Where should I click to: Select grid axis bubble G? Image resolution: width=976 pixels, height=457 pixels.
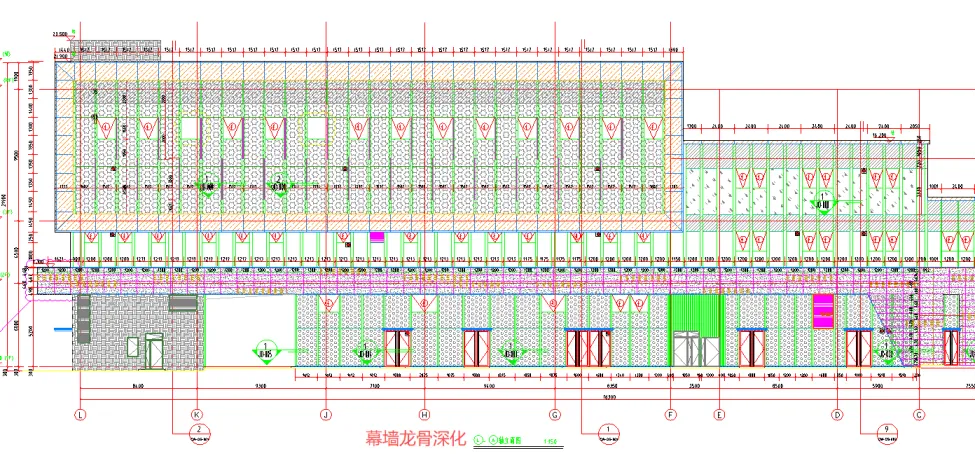coord(555,414)
